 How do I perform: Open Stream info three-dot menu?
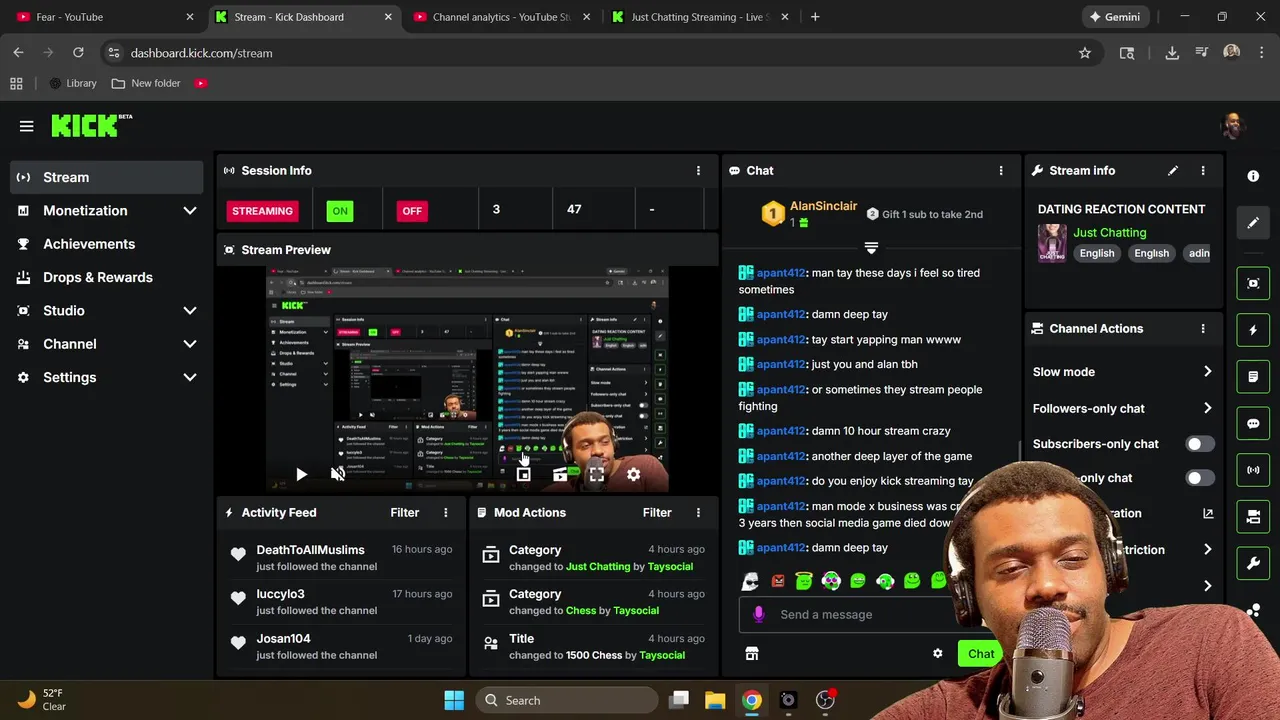(x=1203, y=171)
